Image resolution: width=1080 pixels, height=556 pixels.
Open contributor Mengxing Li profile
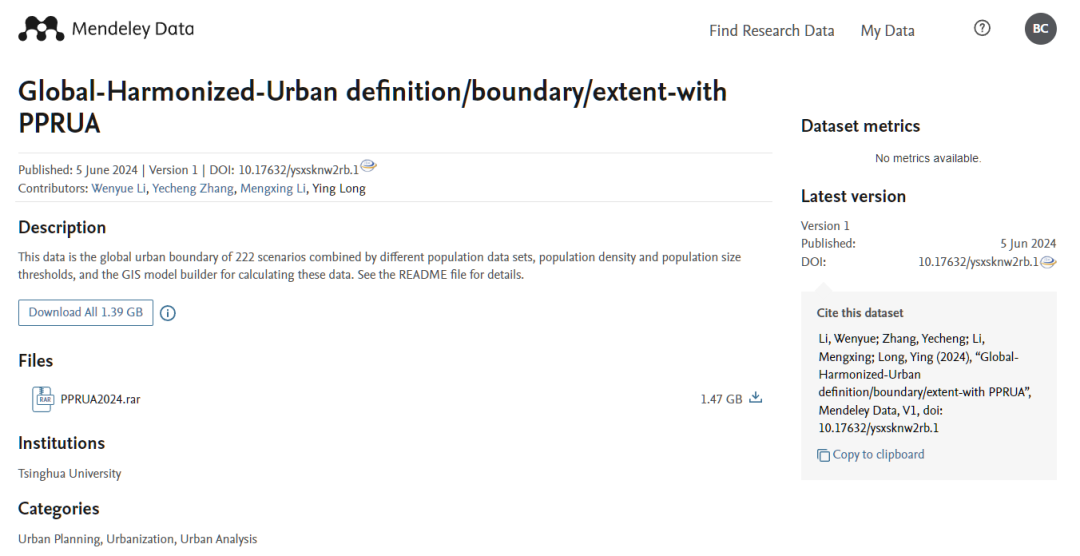pyautogui.click(x=272, y=188)
